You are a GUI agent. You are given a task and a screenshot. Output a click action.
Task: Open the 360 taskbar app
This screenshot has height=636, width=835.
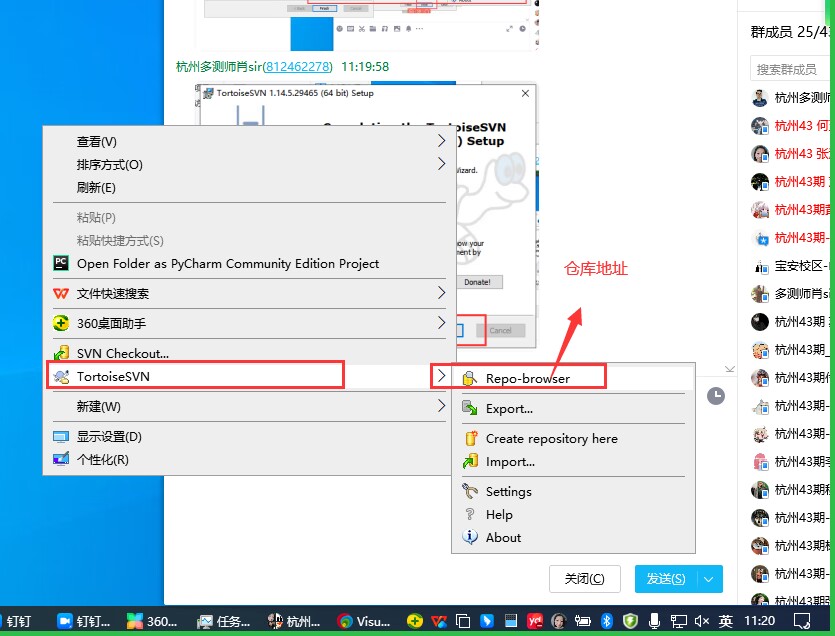click(x=152, y=621)
